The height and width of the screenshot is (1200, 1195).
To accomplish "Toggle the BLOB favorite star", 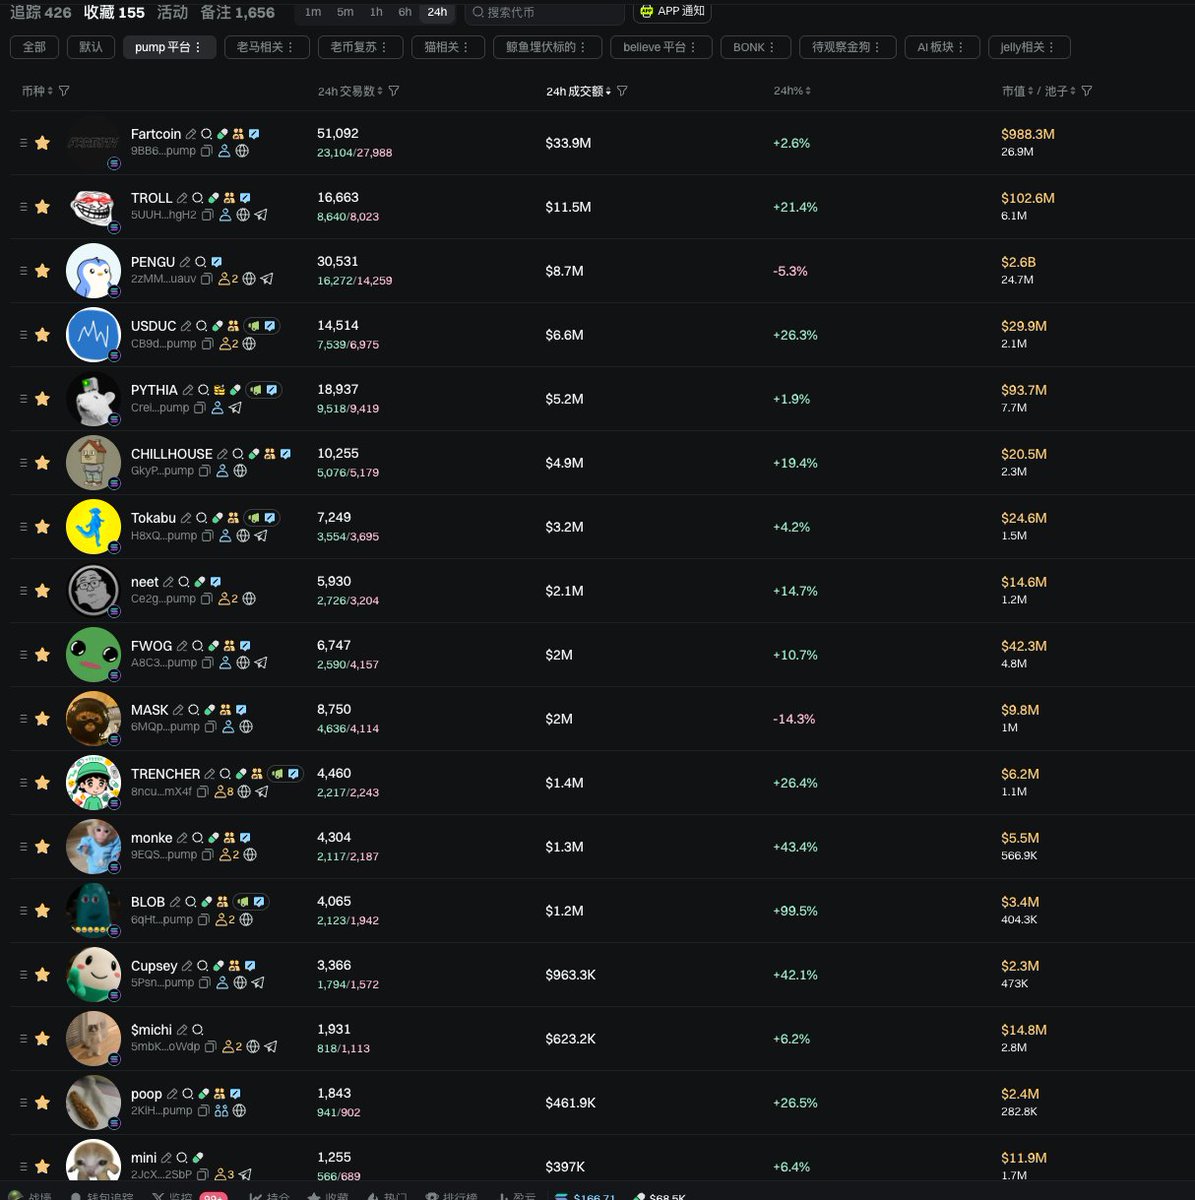I will (42, 911).
